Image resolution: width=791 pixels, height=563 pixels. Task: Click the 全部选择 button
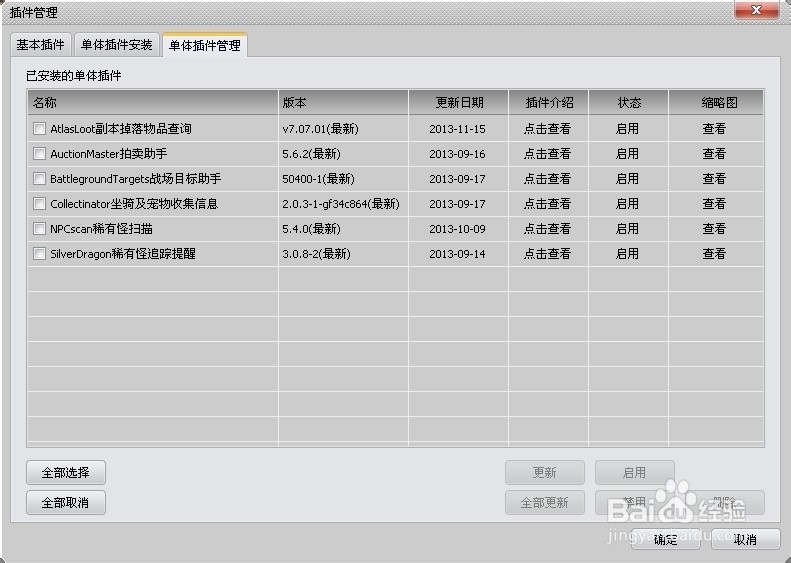(66, 473)
